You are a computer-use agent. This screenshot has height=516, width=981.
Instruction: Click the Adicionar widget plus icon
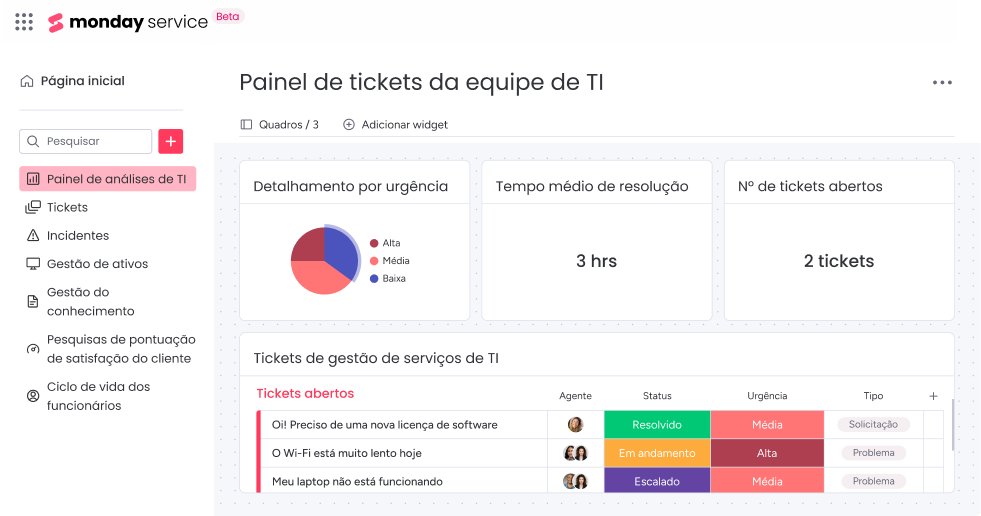point(349,125)
